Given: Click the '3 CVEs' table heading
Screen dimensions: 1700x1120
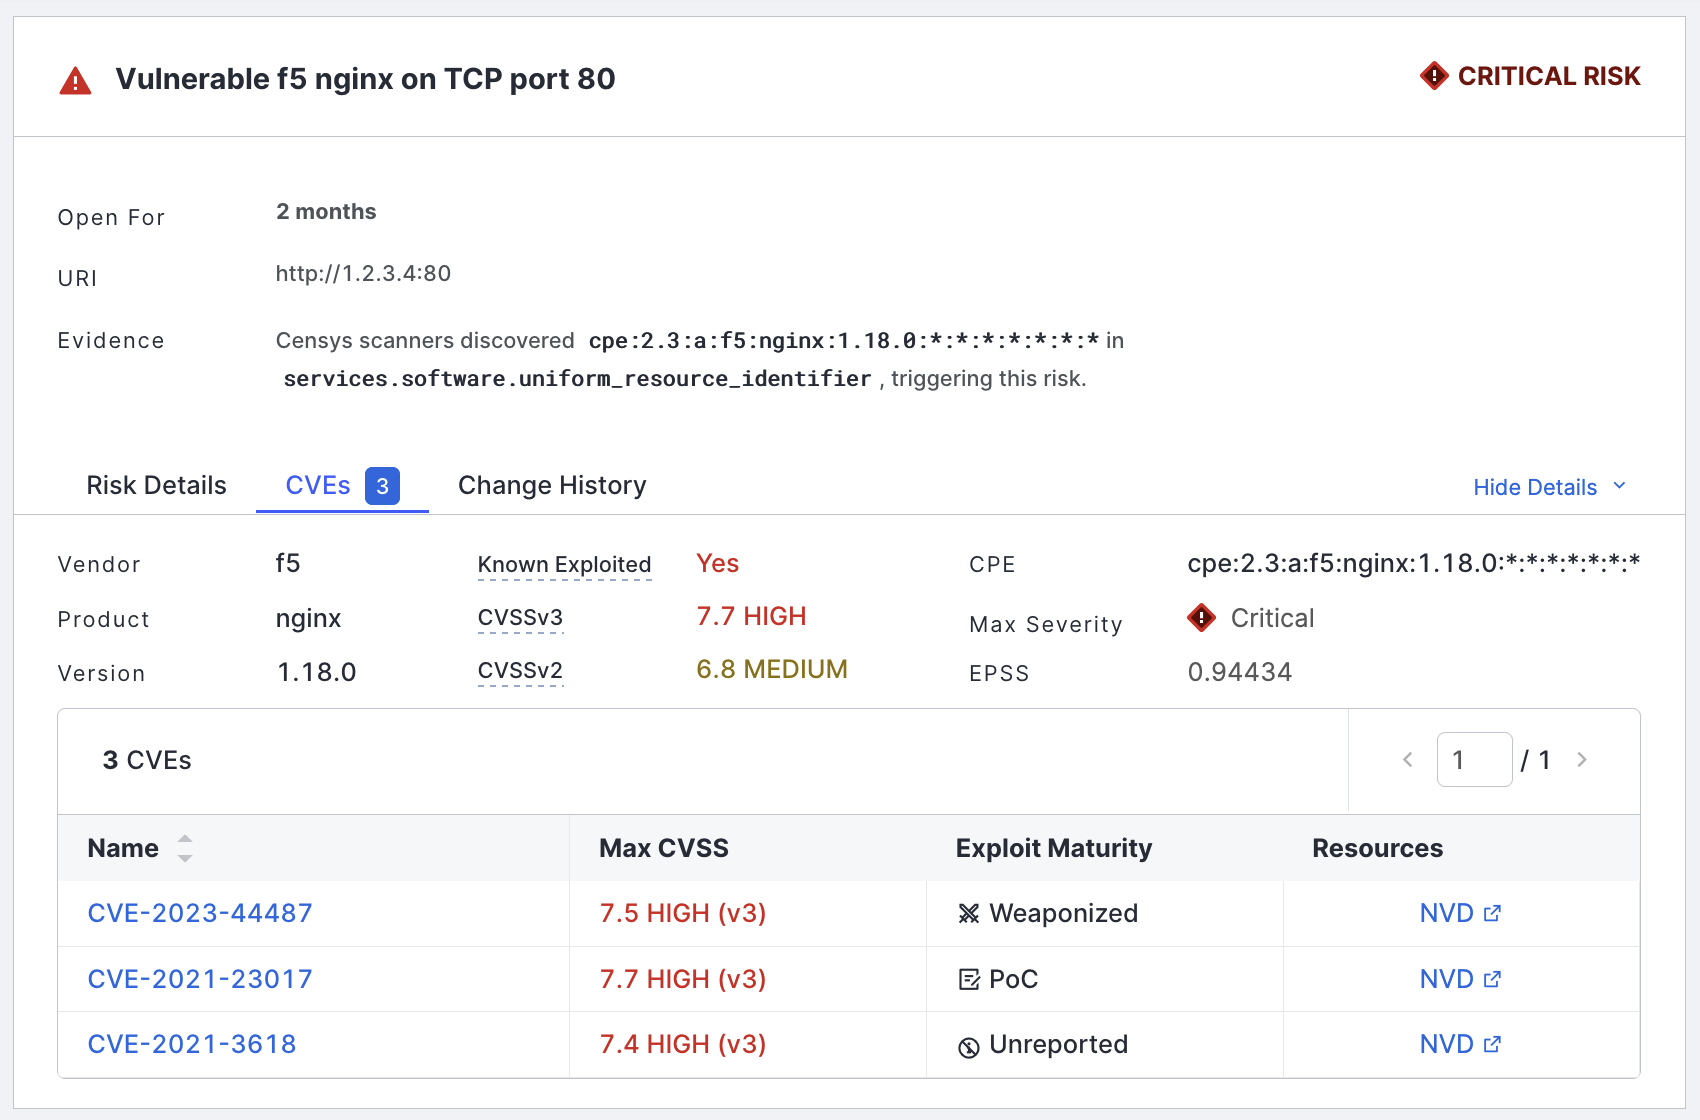Looking at the screenshot, I should pos(147,760).
